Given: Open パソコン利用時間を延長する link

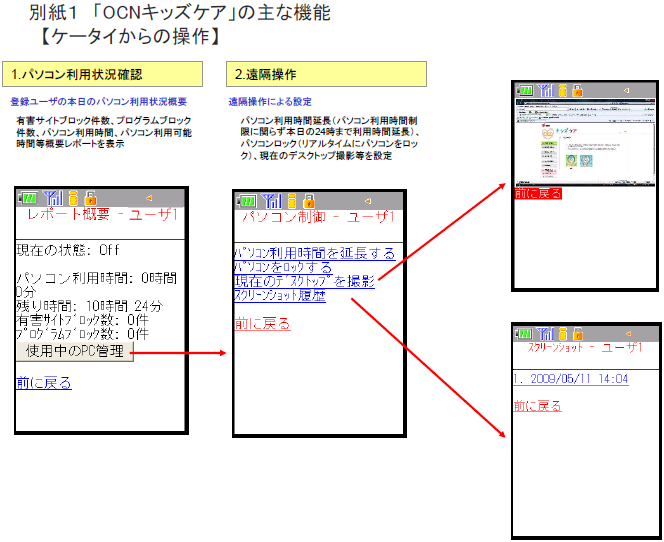Looking at the screenshot, I should coord(315,253).
